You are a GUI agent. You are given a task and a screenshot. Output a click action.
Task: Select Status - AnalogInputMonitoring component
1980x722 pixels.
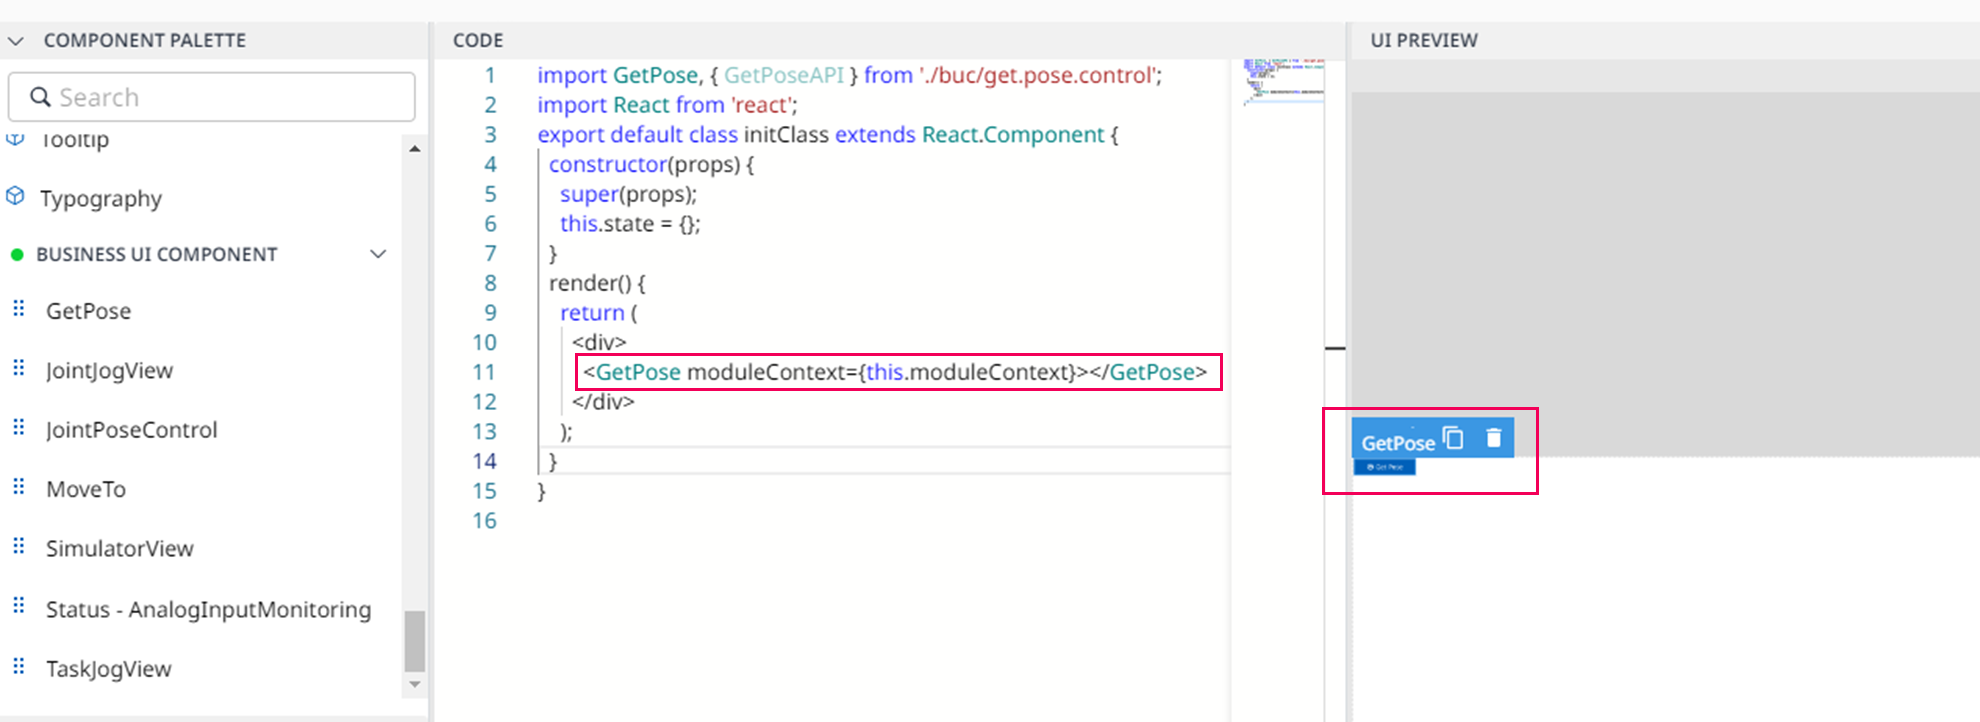[208, 610]
